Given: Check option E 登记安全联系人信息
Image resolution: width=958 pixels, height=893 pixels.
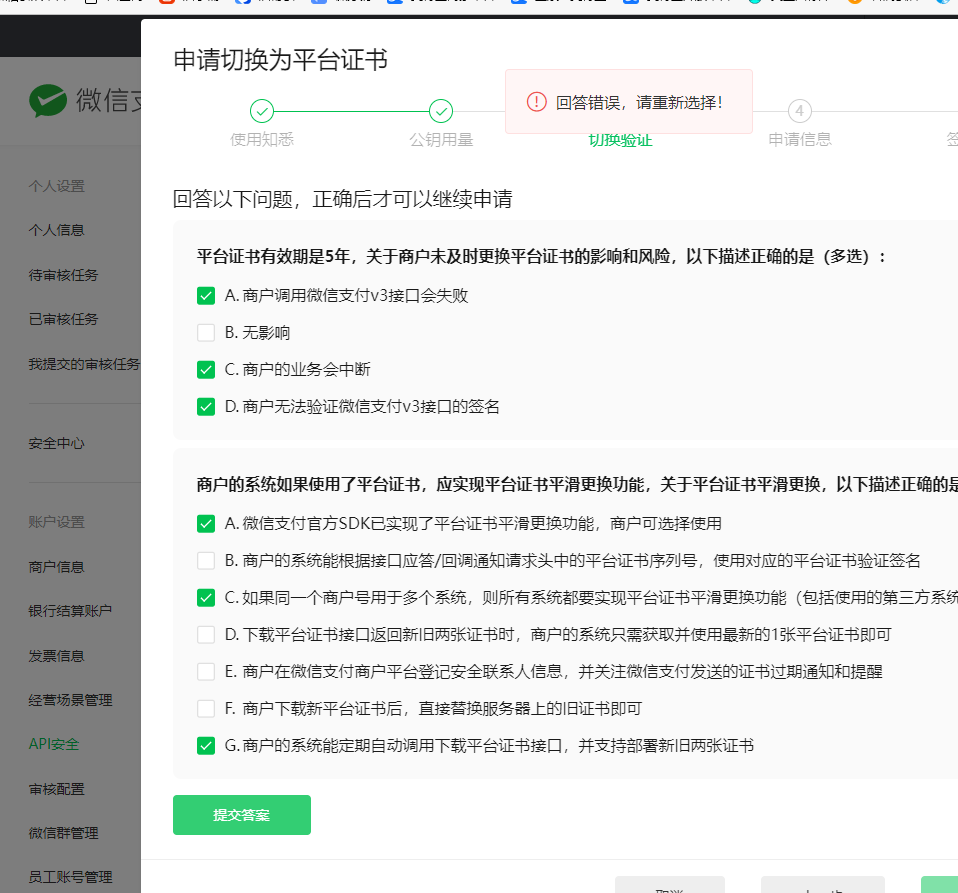Looking at the screenshot, I should 206,672.
